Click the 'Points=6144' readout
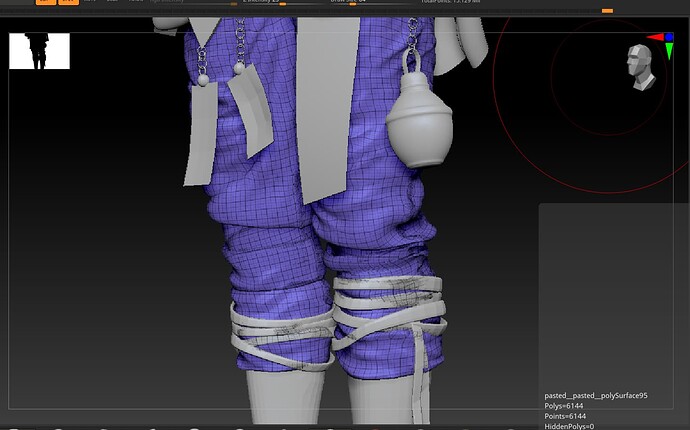The width and height of the screenshot is (690, 430). [x=565, y=416]
